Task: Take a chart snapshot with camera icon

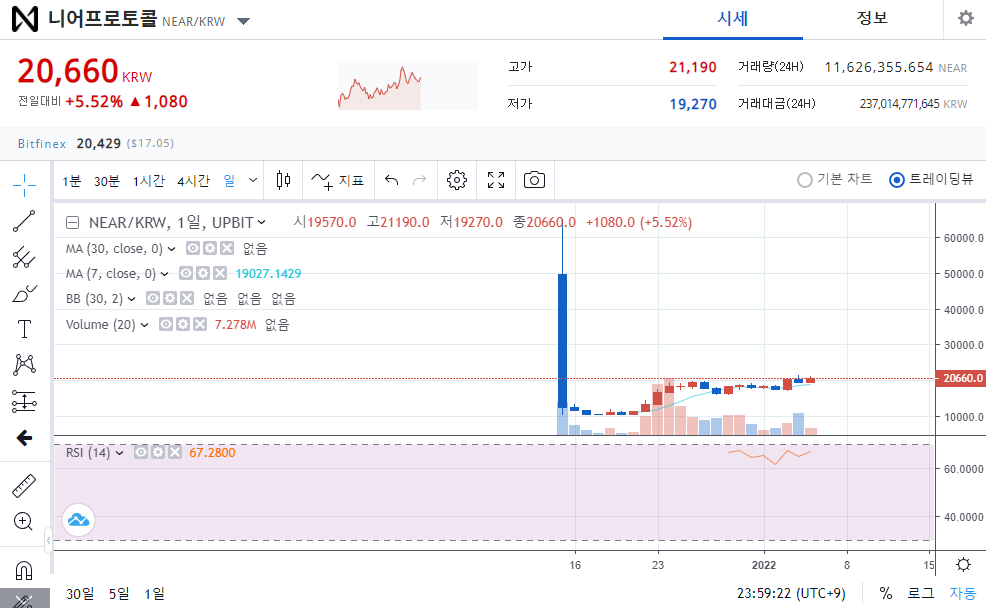Action: click(x=535, y=180)
